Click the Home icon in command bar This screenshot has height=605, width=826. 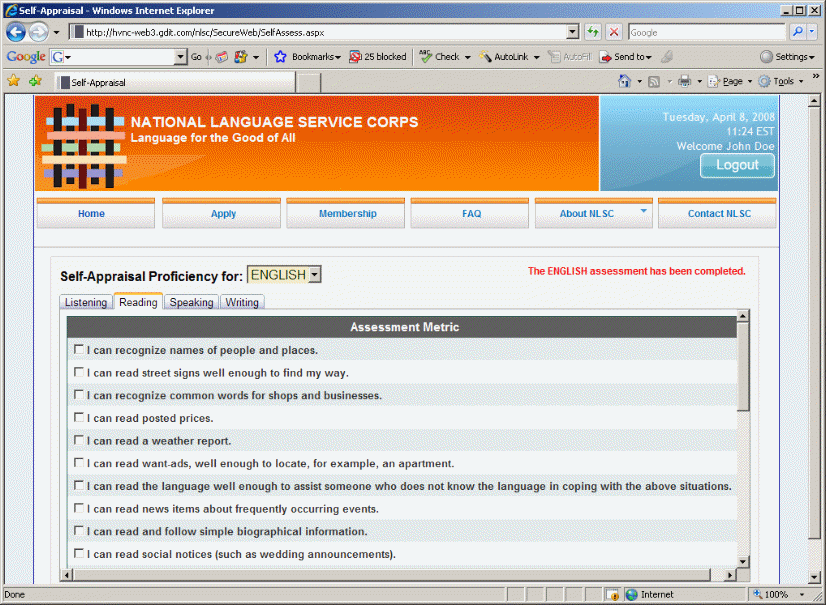624,81
